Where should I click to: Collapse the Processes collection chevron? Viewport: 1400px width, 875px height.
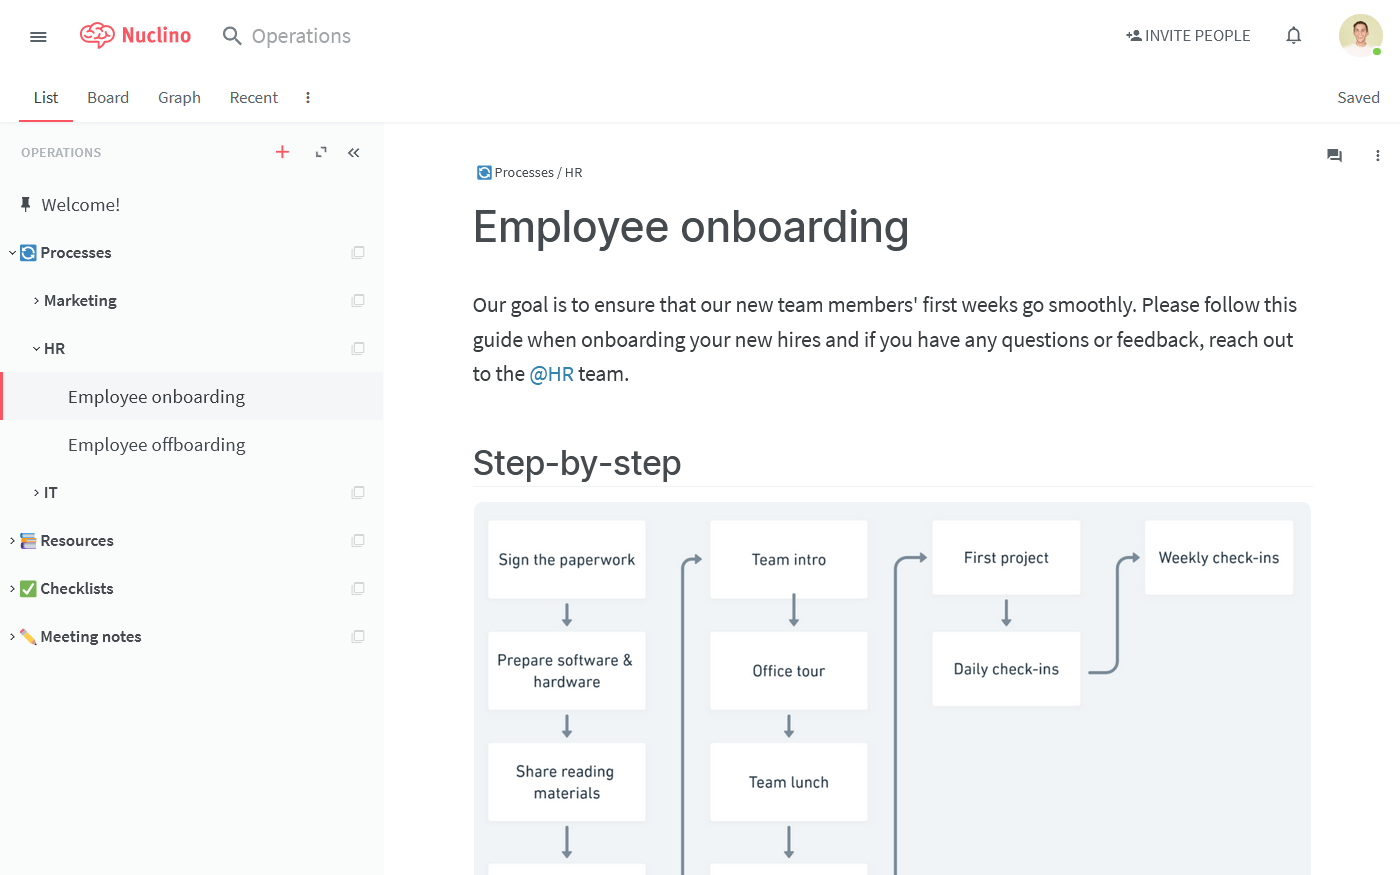click(x=12, y=253)
